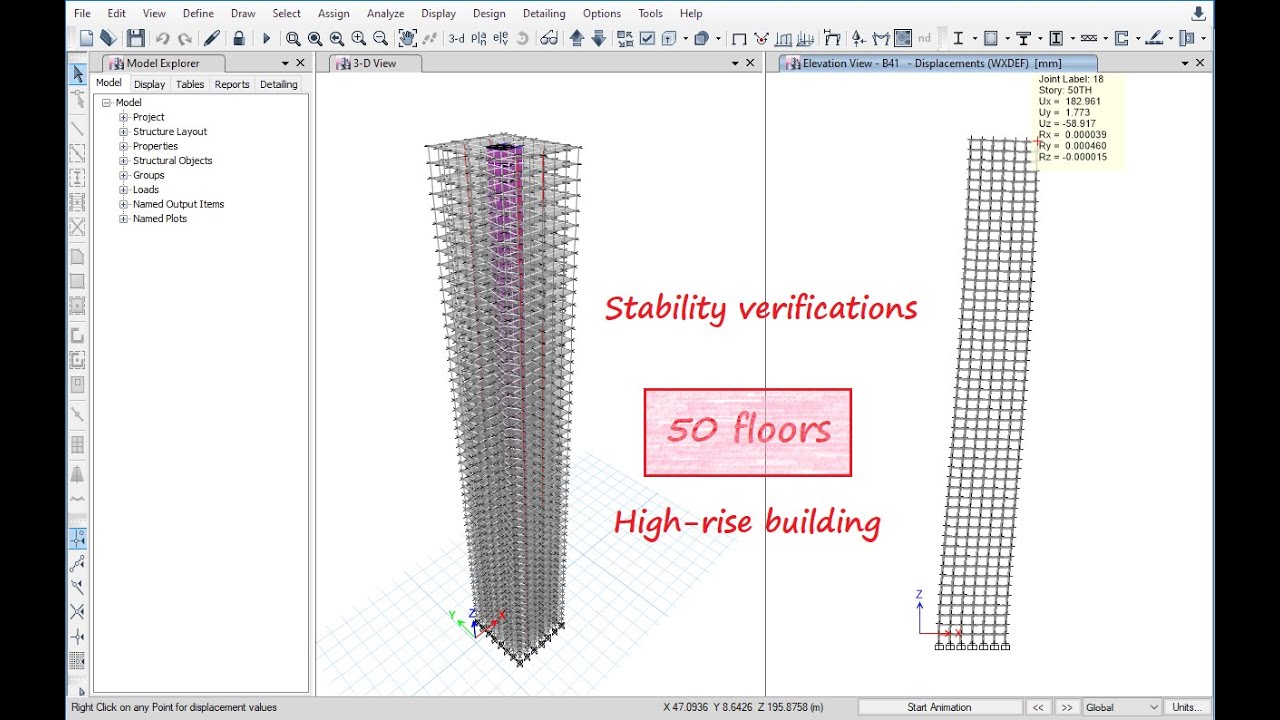Select Groups in model tree

(x=148, y=175)
